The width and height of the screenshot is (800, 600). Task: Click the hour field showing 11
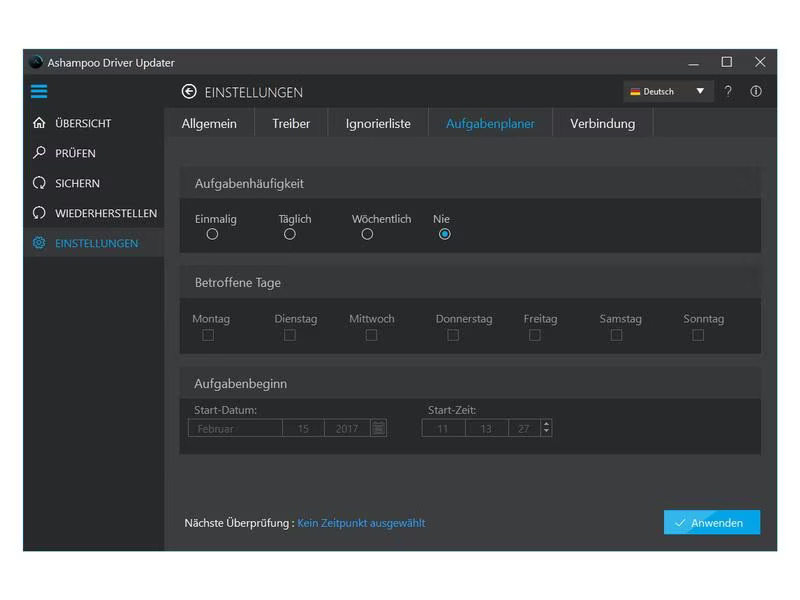pyautogui.click(x=443, y=428)
